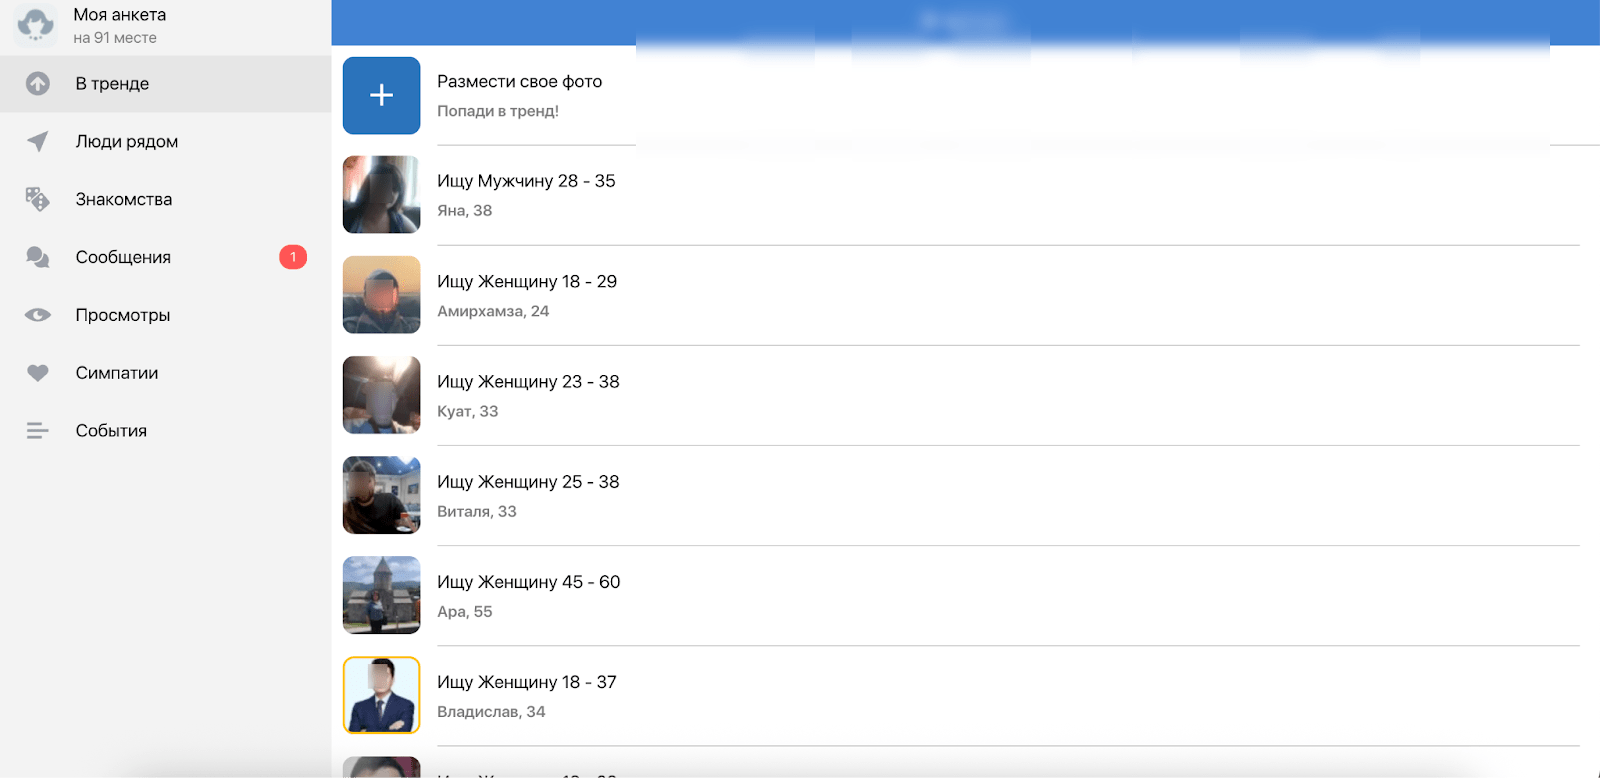Open the 'Симпатии' menu entry
This screenshot has width=1600, height=778.
[117, 373]
